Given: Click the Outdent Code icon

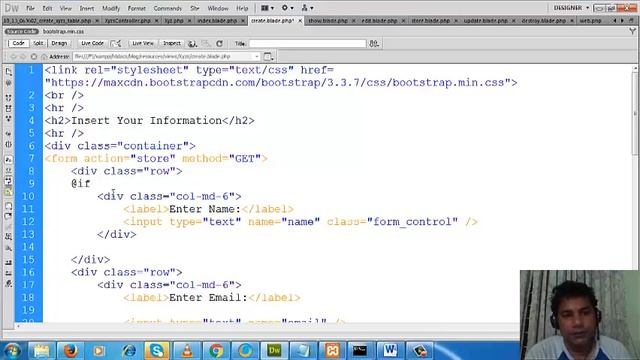Looking at the screenshot, I should click(x=8, y=273).
